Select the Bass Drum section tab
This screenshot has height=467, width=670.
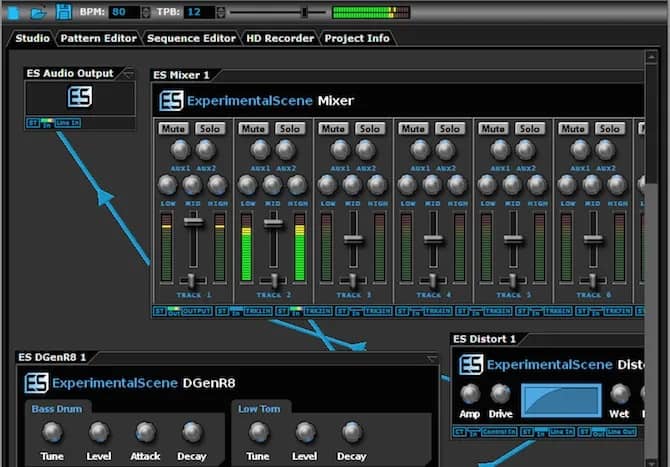(x=57, y=409)
